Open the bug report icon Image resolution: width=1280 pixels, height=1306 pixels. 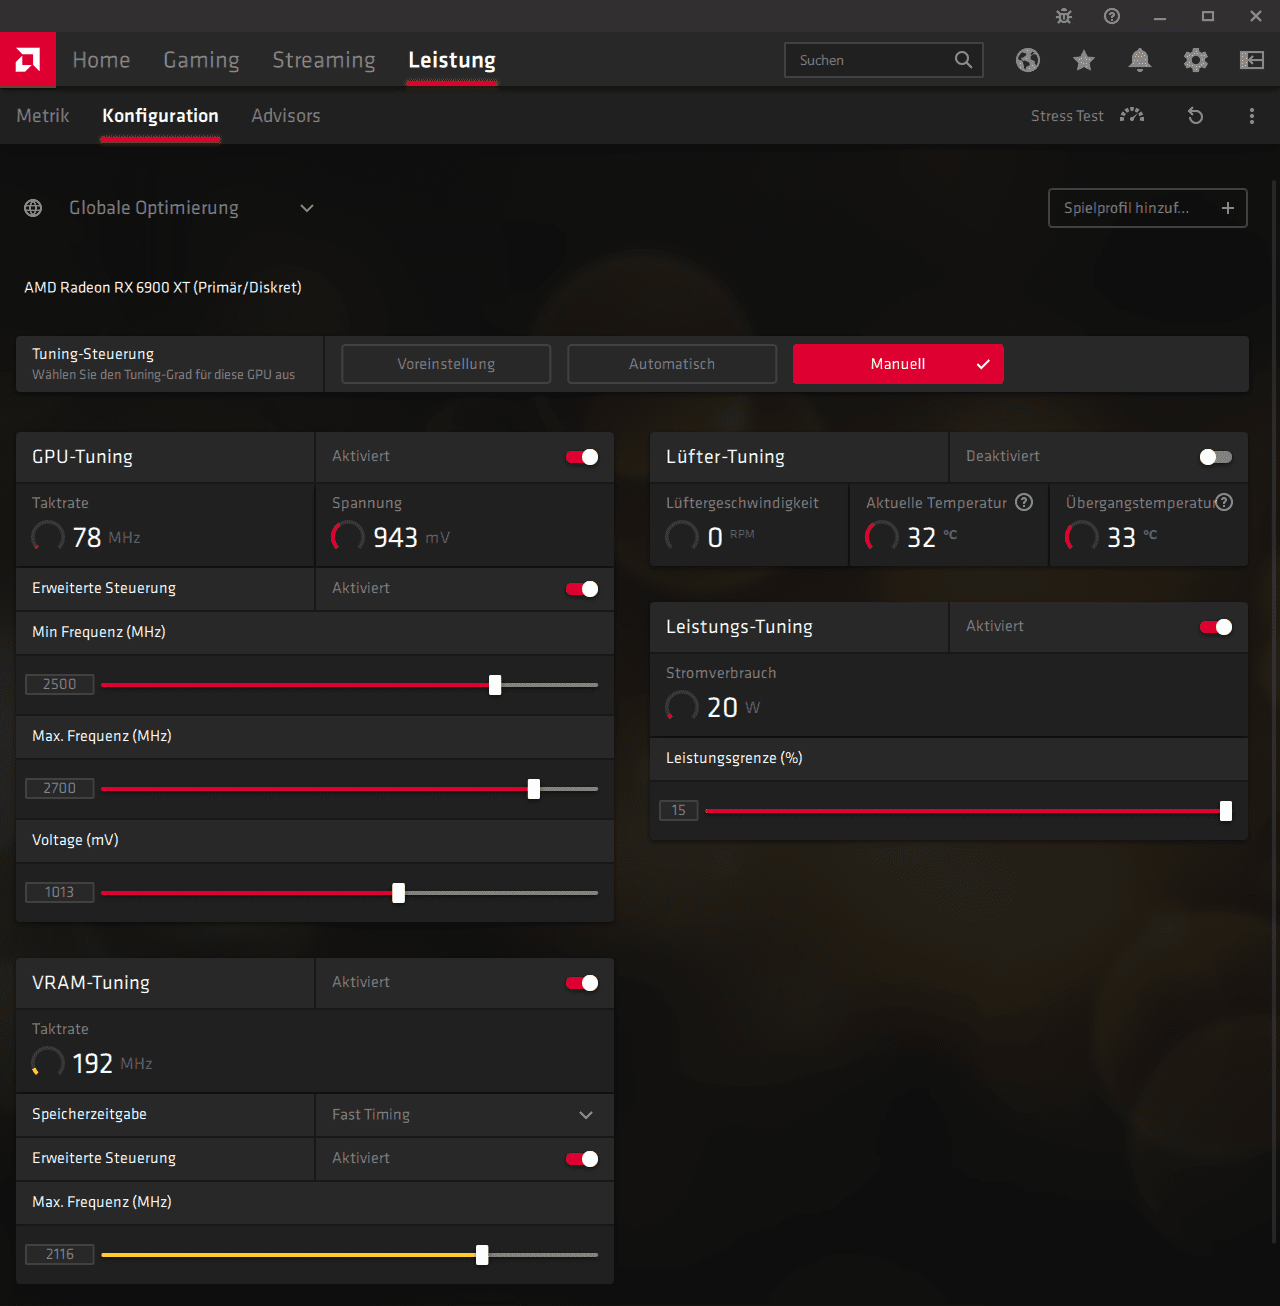(1064, 16)
